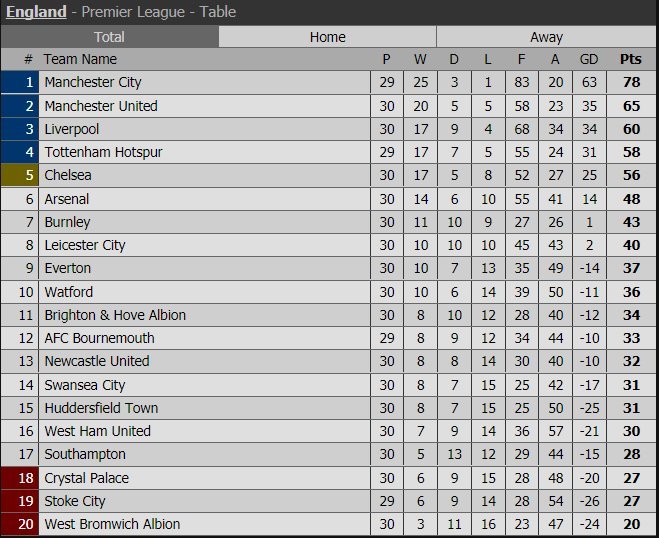This screenshot has width=659, height=538.
Task: Click the red position 18 badge
Action: click(x=20, y=478)
